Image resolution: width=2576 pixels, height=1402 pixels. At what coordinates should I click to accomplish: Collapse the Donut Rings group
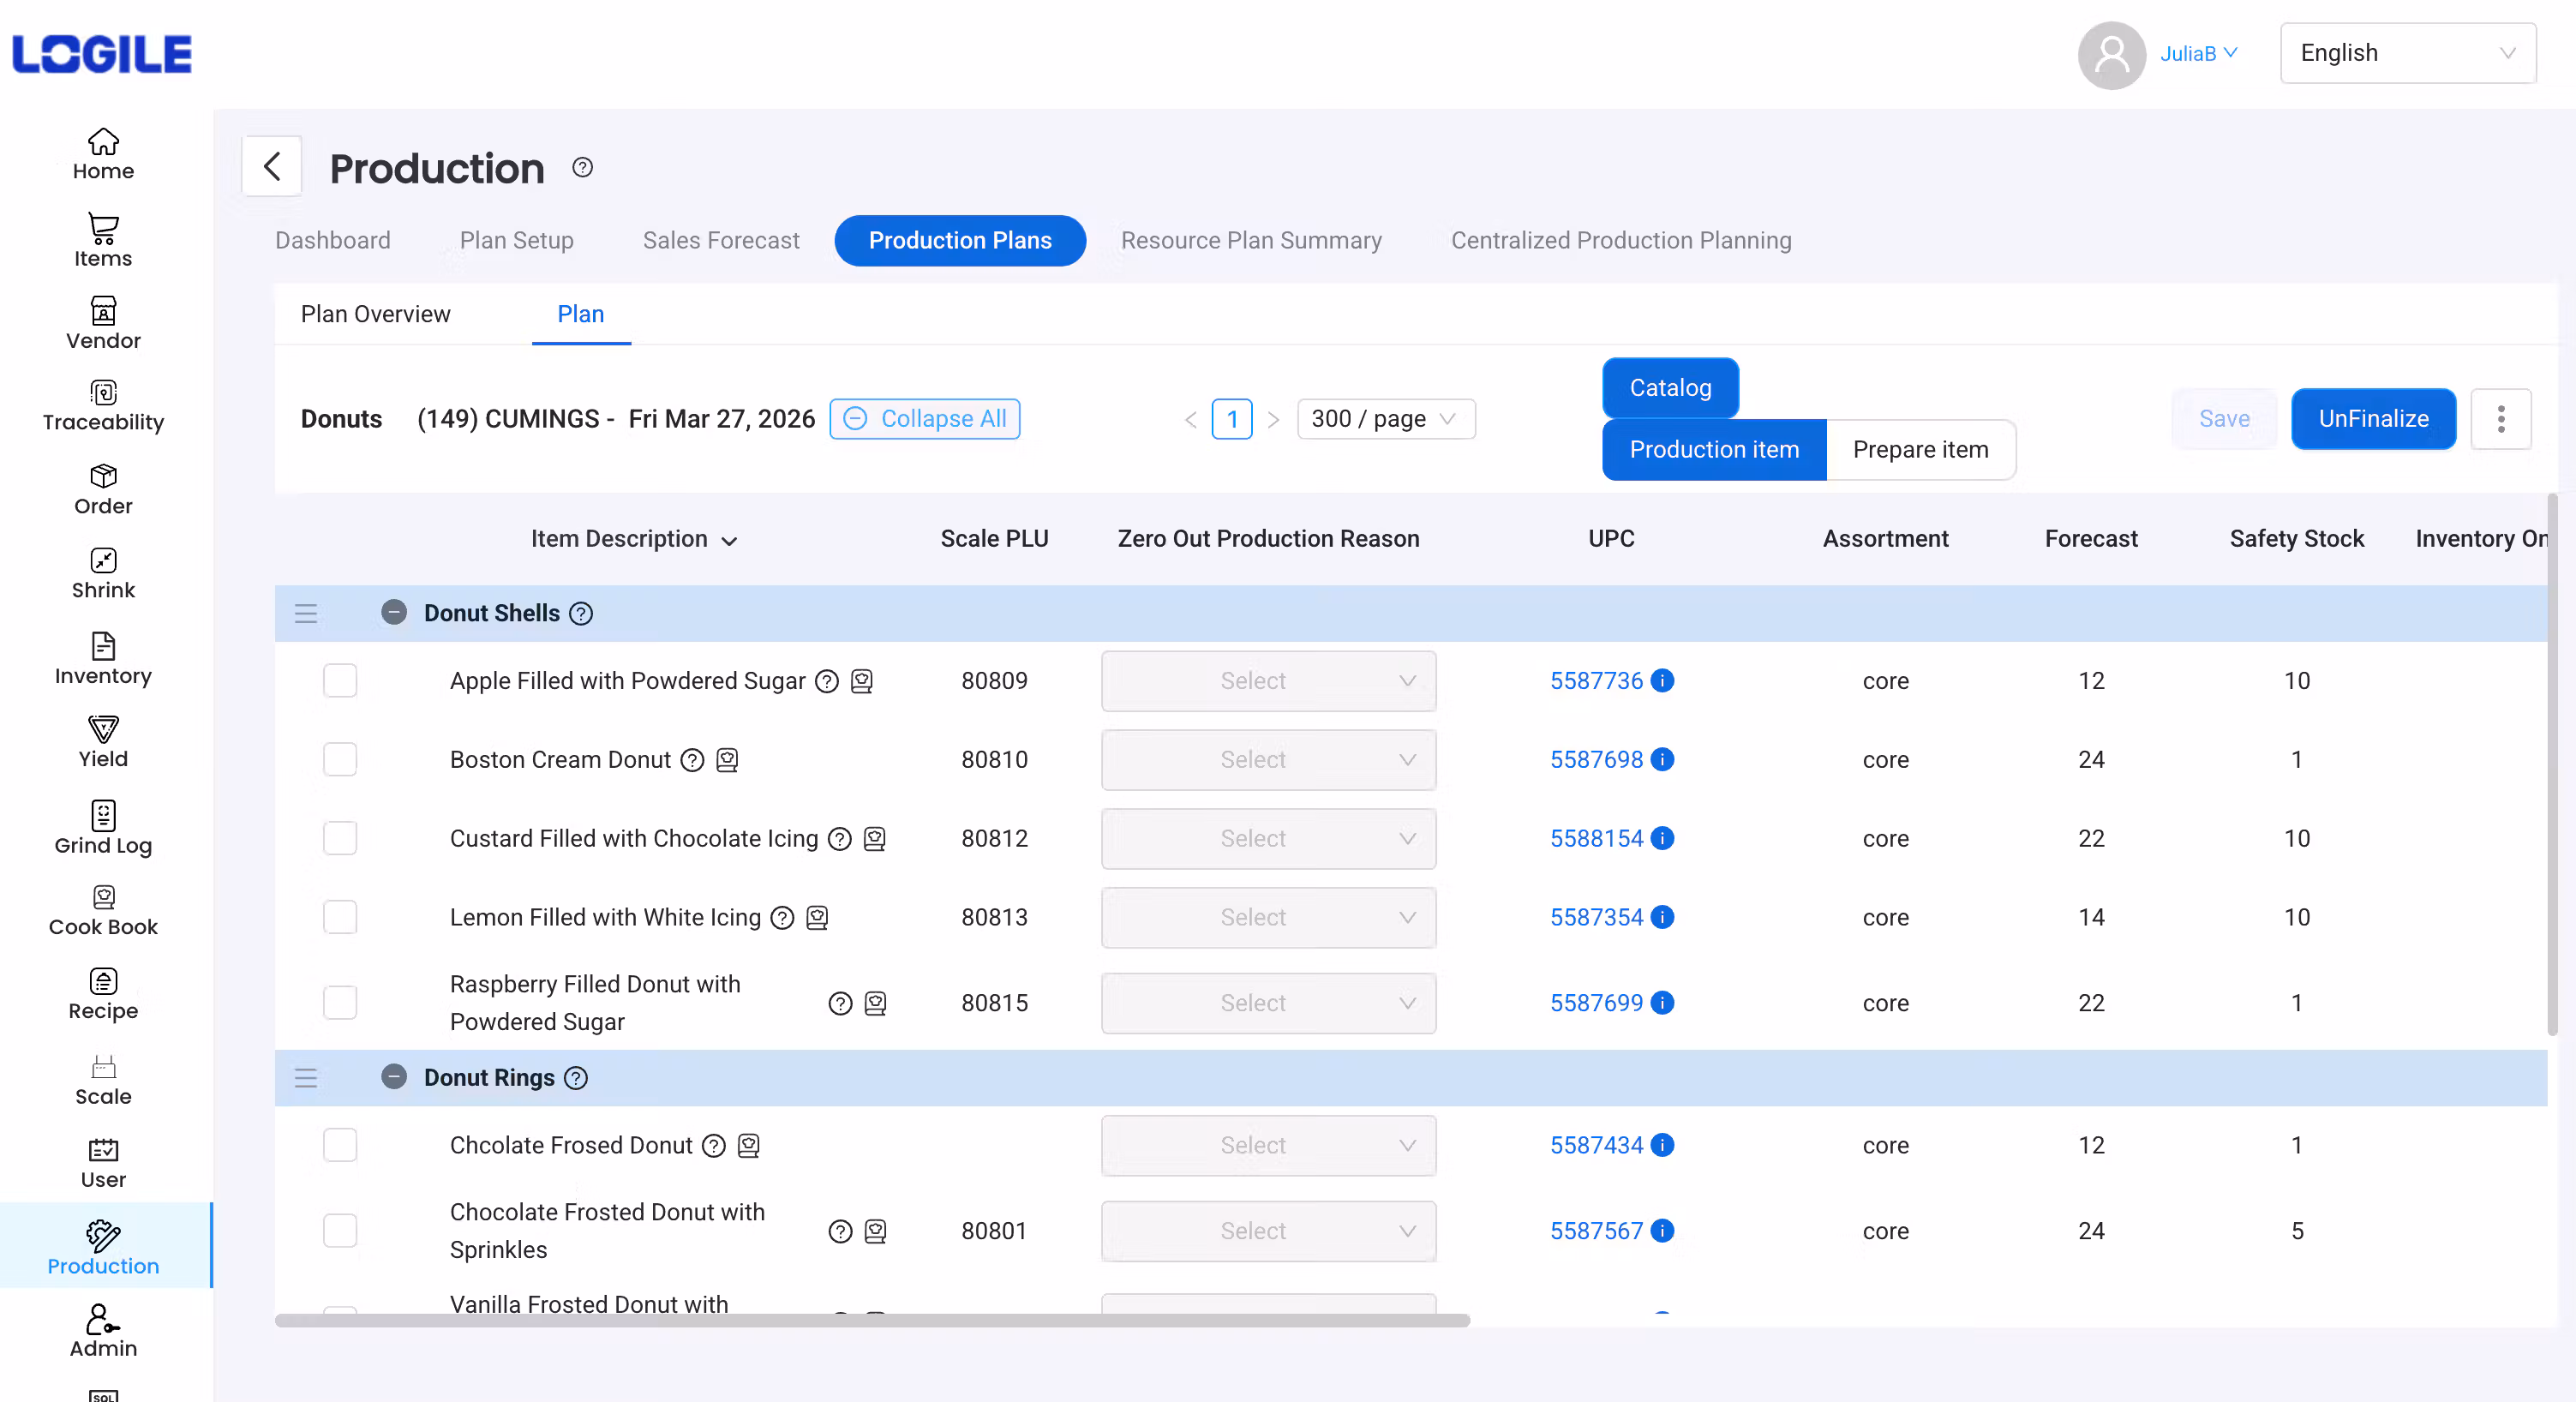pyautogui.click(x=394, y=1077)
